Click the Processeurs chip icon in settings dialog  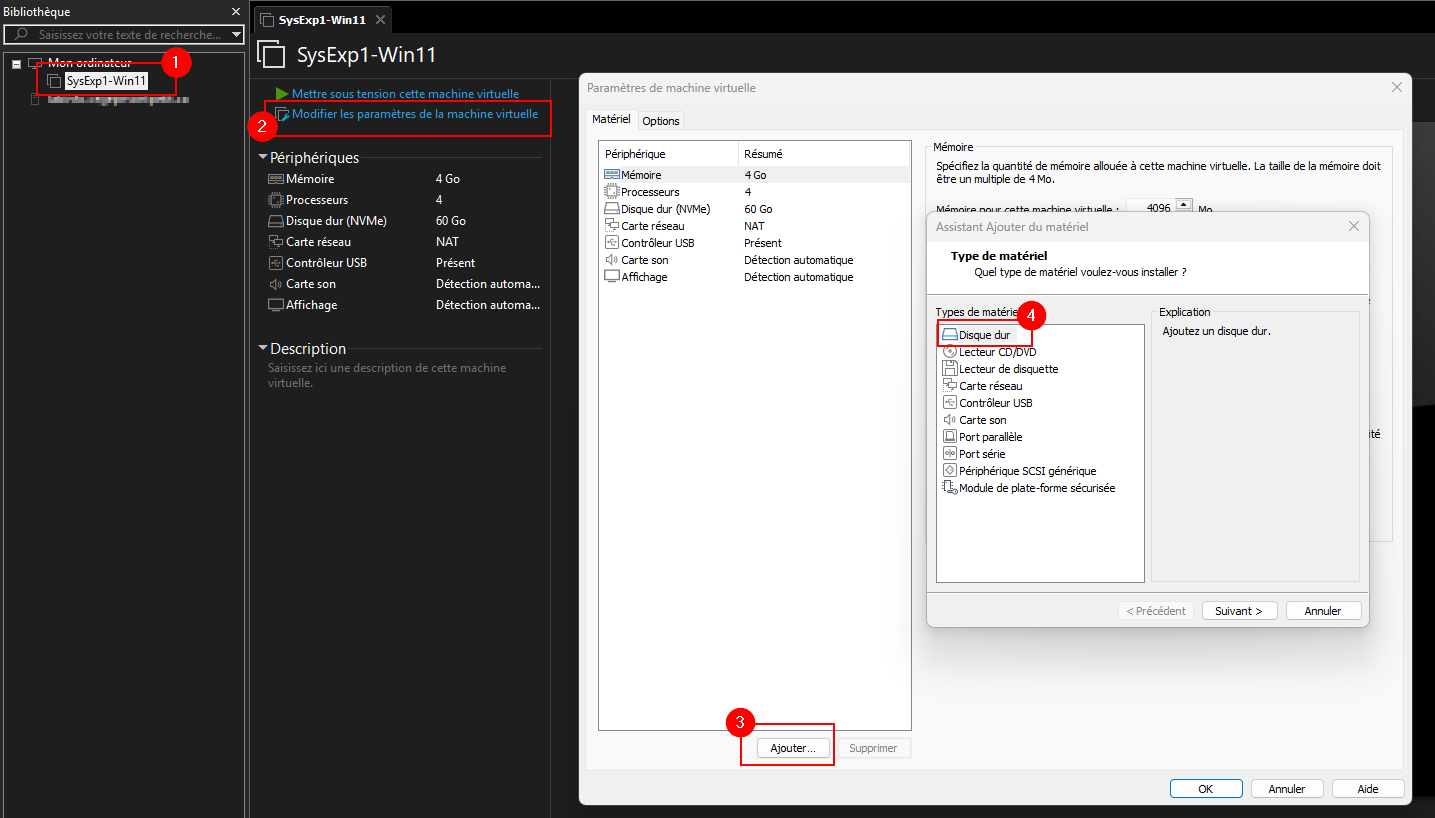[x=612, y=192]
